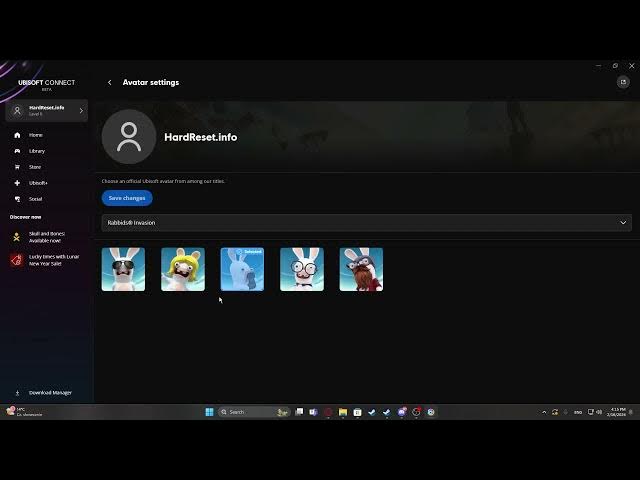Click the Download Manager arrow icon
The image size is (640, 480).
17,393
